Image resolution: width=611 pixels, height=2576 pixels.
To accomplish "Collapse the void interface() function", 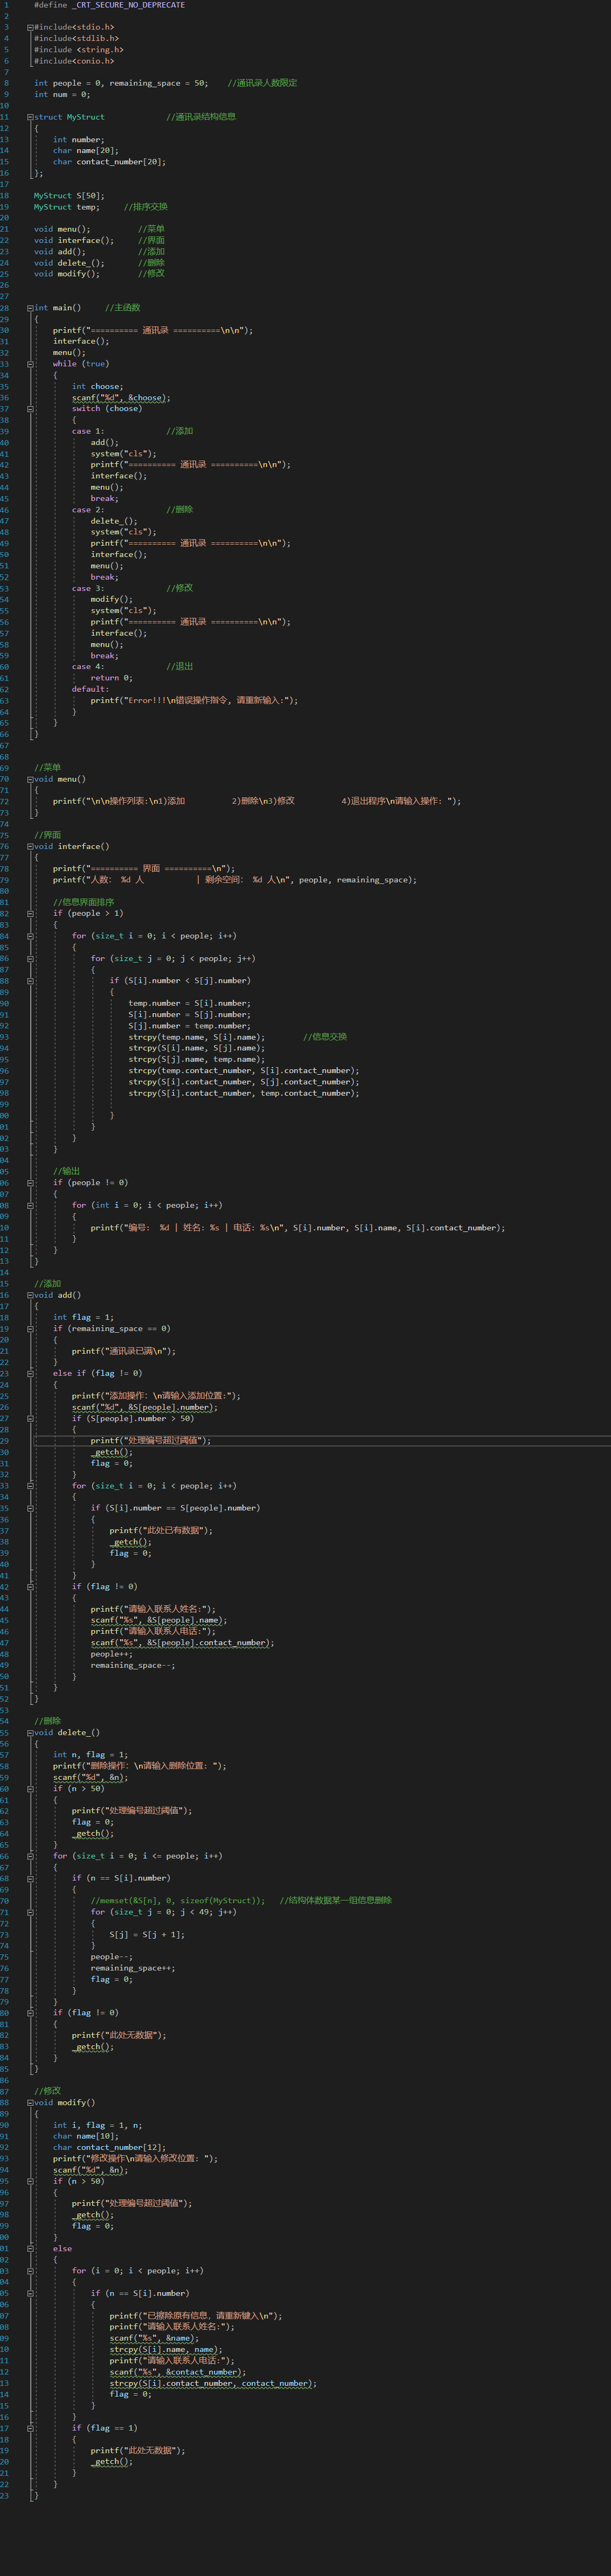I will point(30,846).
